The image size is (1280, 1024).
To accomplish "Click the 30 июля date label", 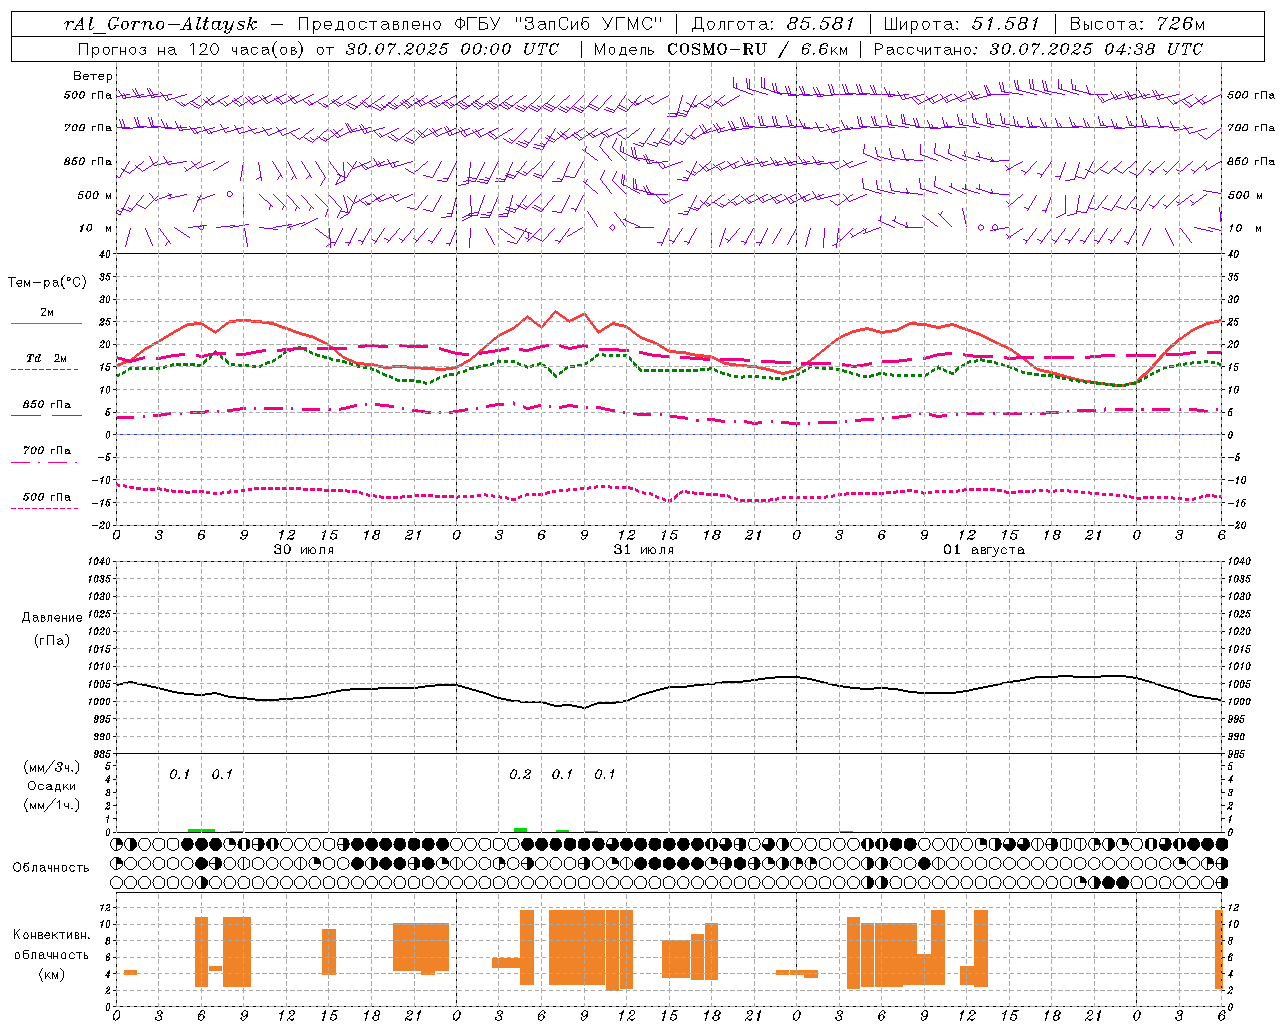I will pyautogui.click(x=304, y=550).
